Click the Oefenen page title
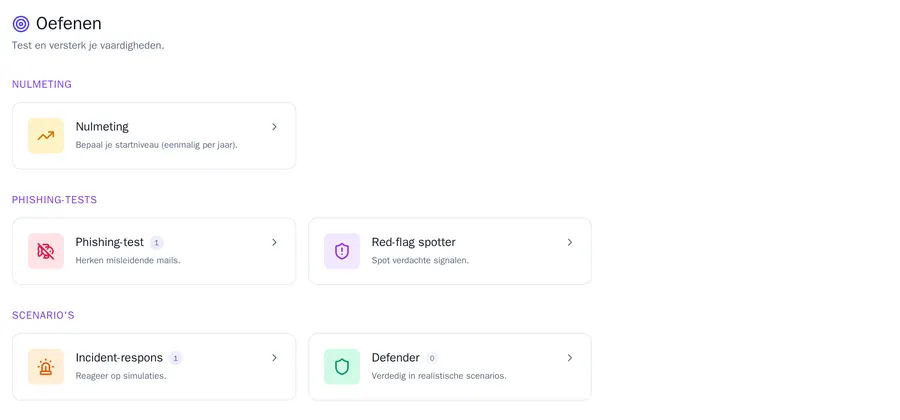 [x=69, y=24]
